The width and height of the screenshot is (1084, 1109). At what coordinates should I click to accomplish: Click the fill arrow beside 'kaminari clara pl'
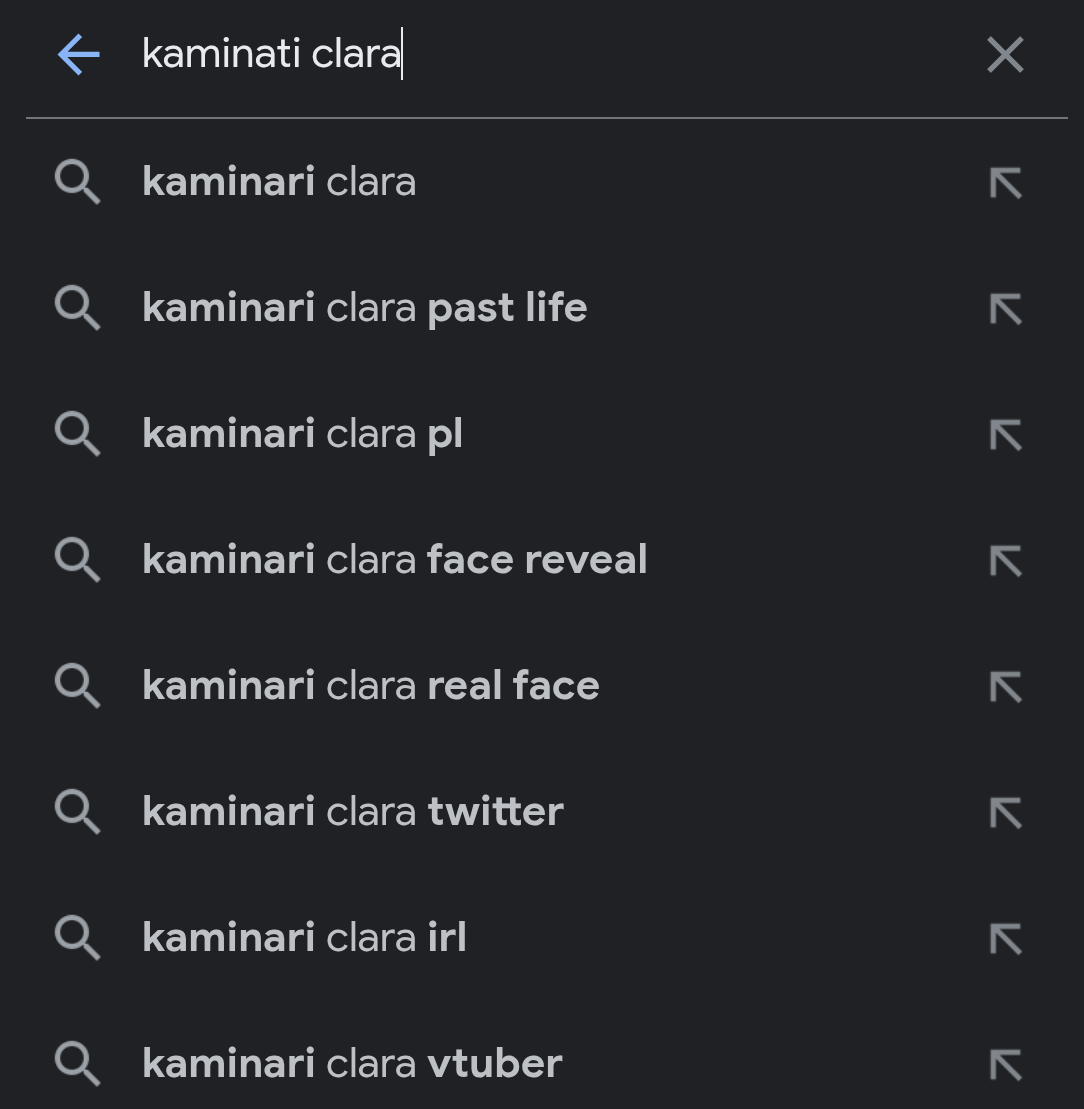click(x=1005, y=434)
